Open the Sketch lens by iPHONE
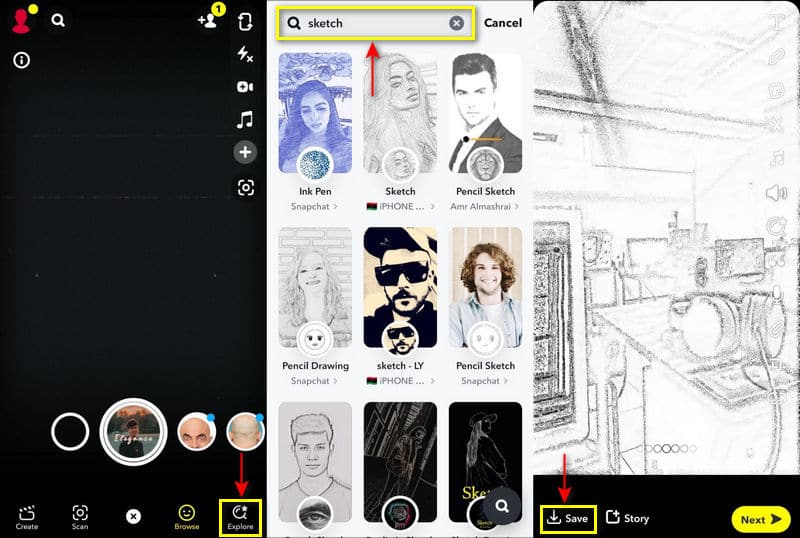 tap(400, 113)
